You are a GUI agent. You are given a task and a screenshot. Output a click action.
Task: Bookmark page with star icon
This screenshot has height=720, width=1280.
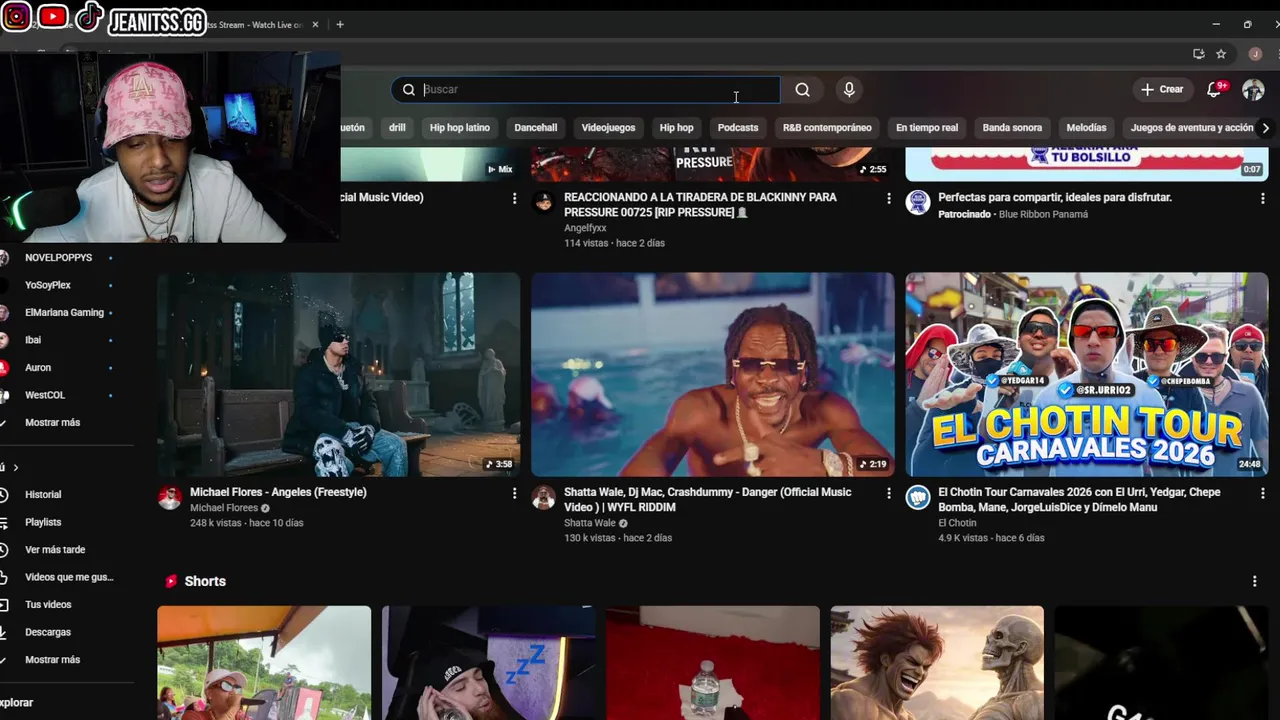click(1221, 54)
